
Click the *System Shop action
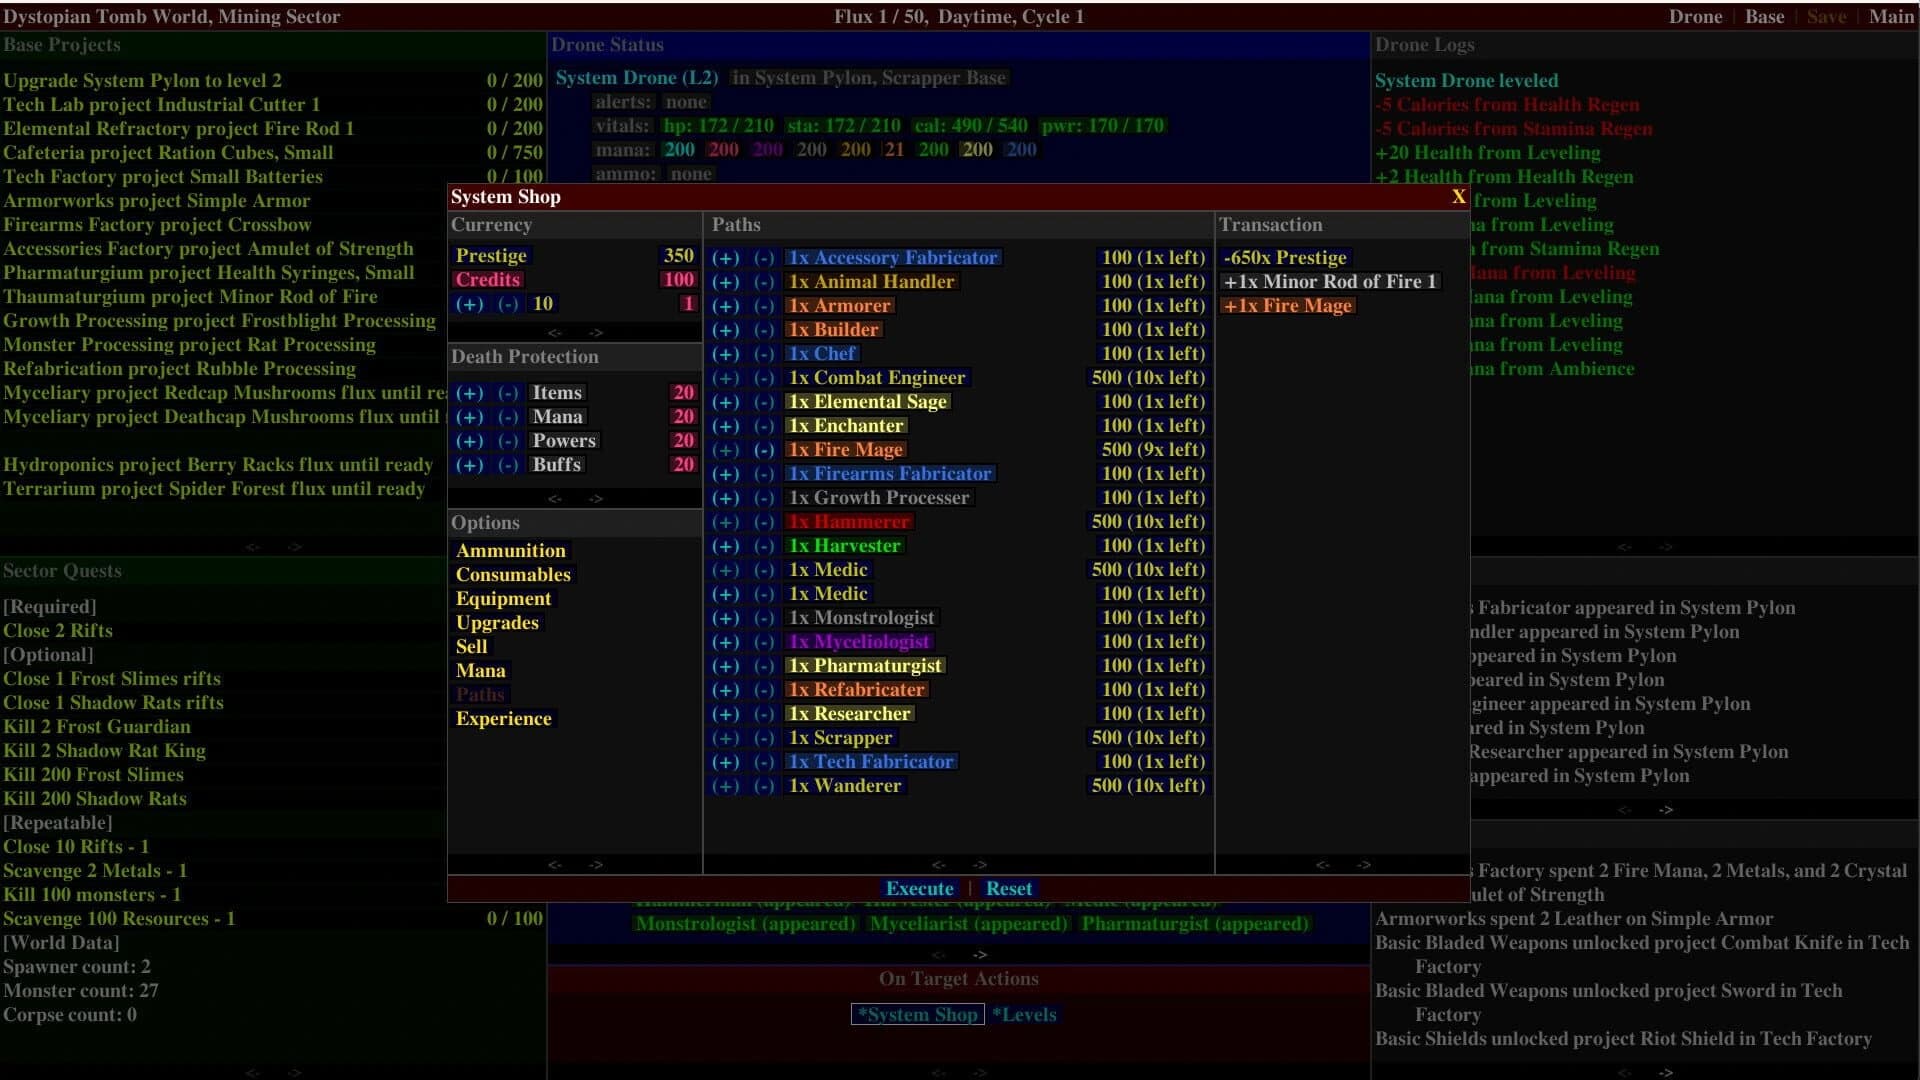pos(918,1015)
